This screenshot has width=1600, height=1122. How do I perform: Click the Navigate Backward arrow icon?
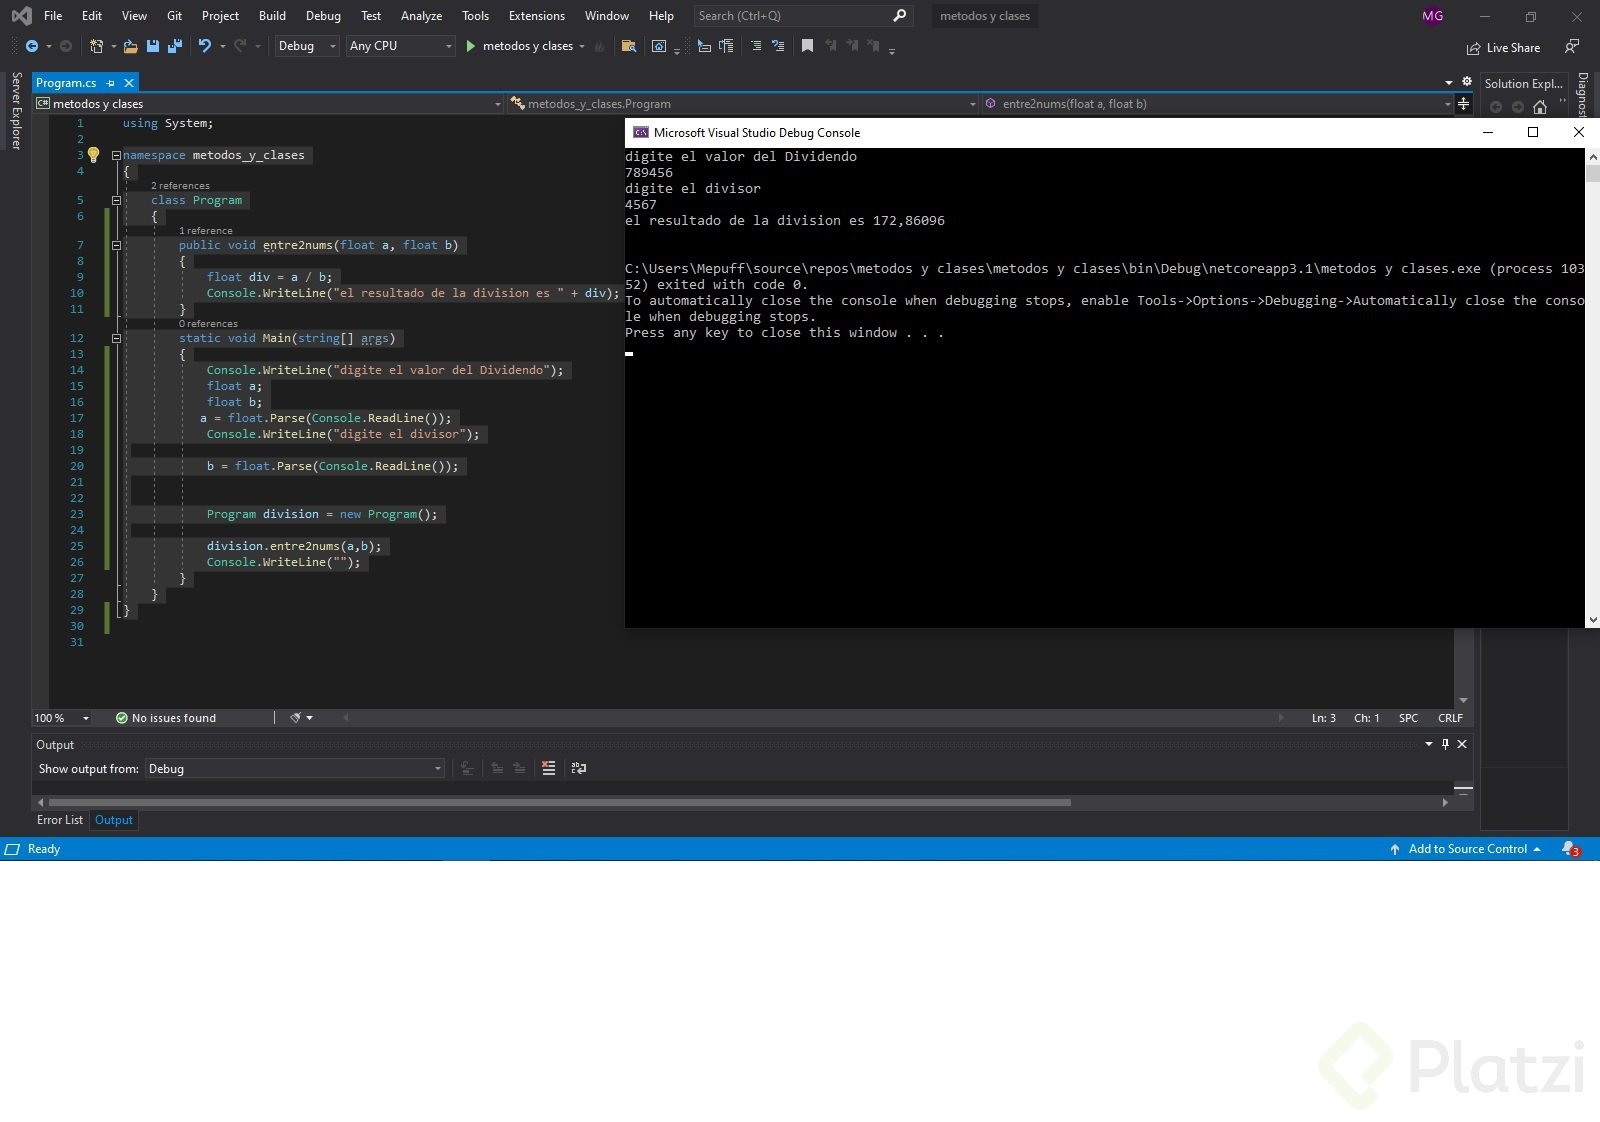click(x=32, y=46)
